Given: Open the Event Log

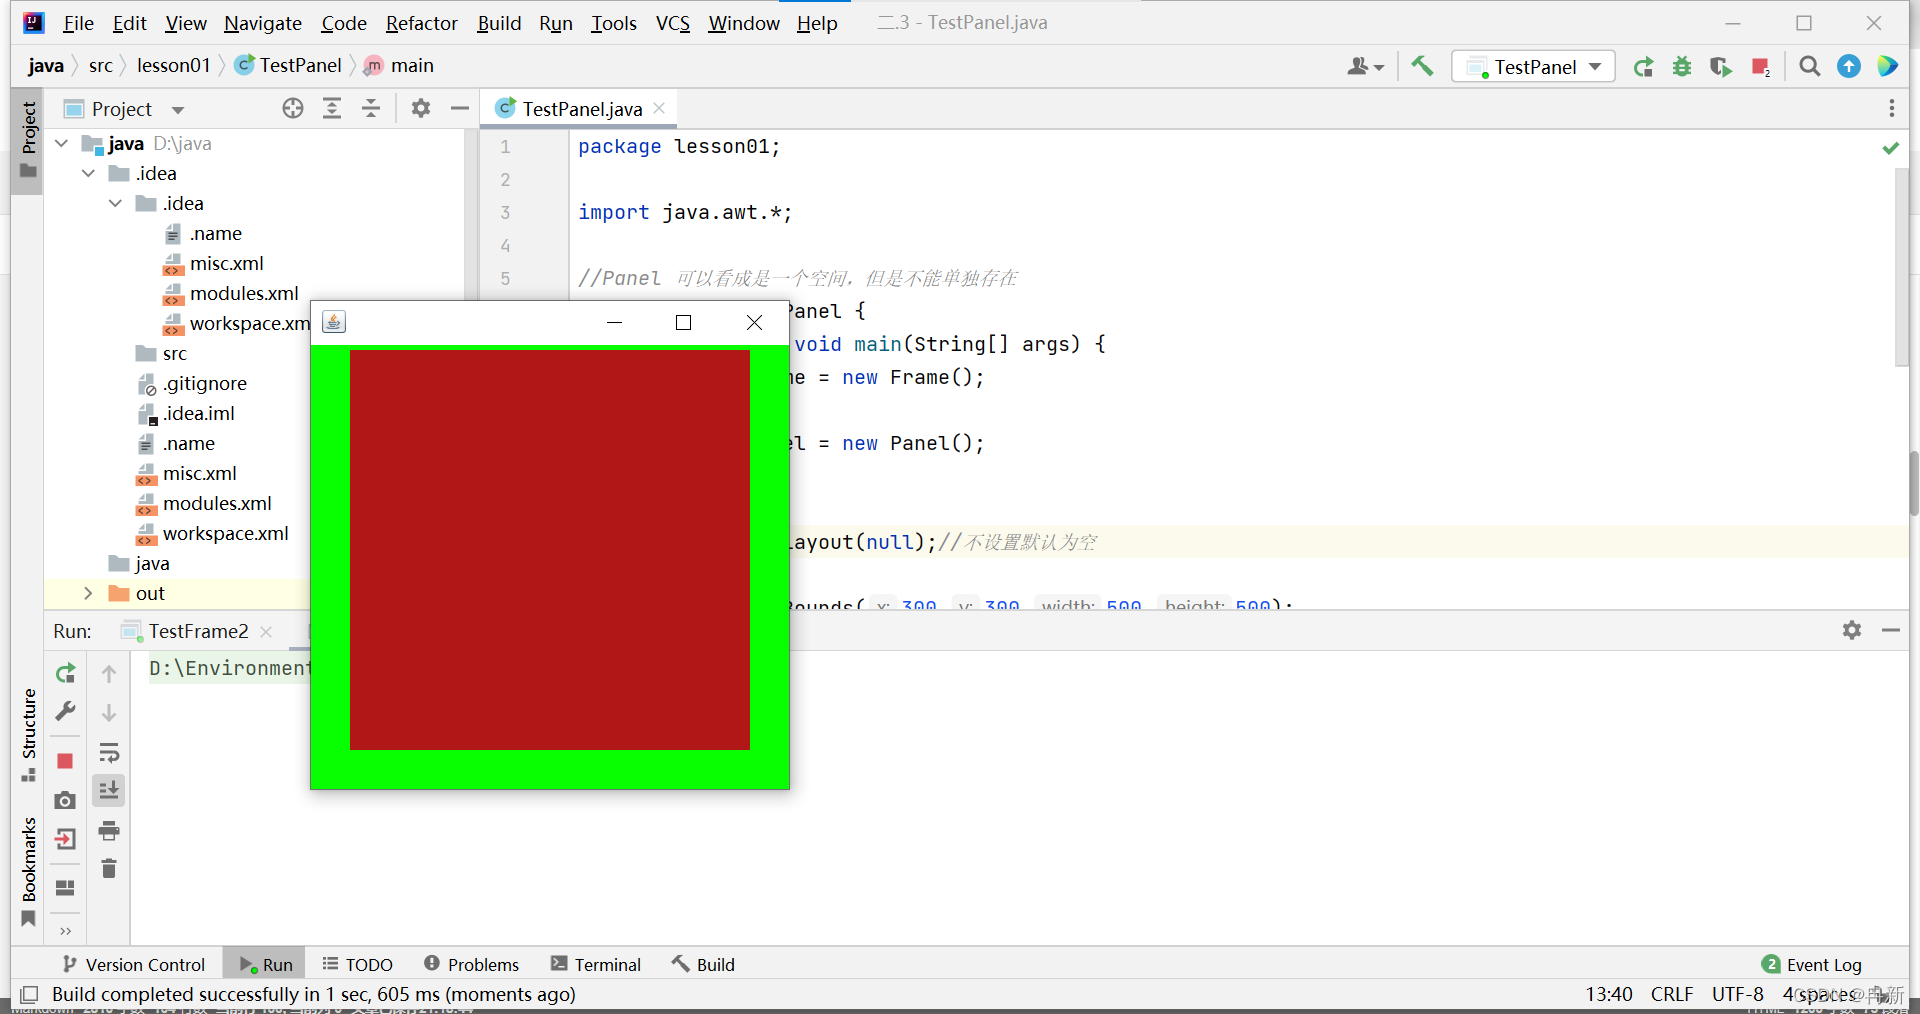Looking at the screenshot, I should point(1811,965).
